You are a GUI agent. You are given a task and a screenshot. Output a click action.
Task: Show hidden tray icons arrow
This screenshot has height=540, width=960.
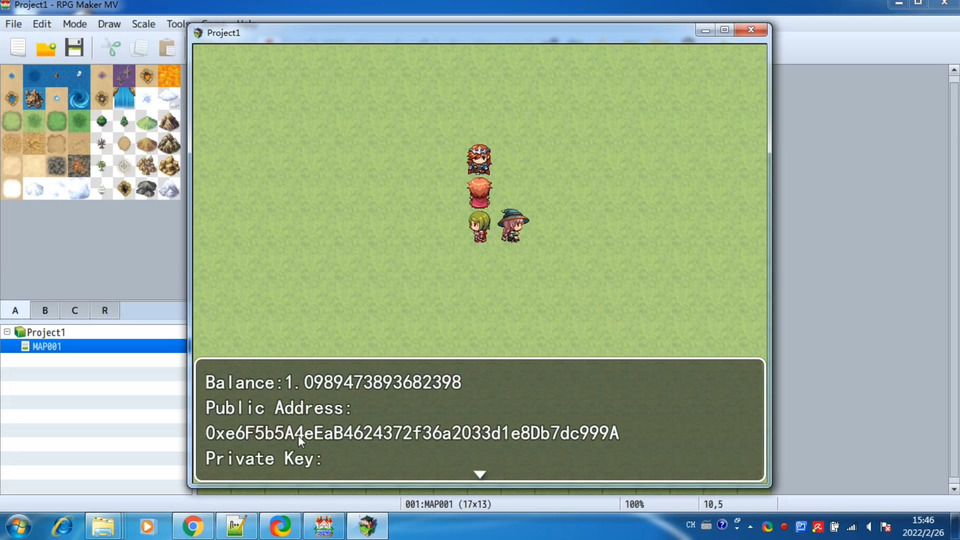click(x=750, y=527)
